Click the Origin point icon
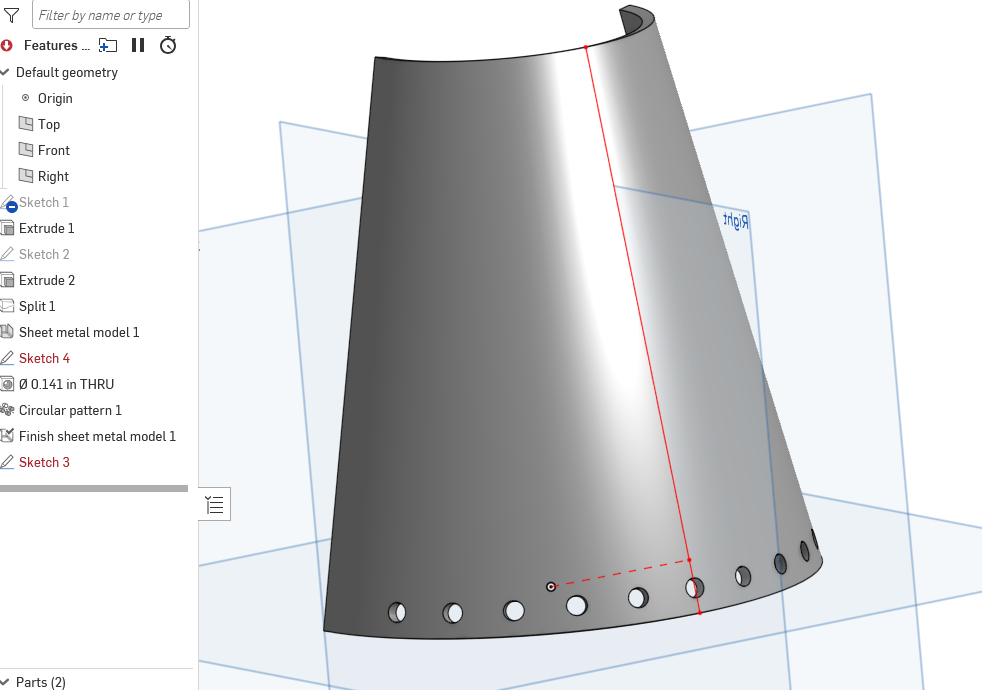982x690 pixels. [x=26, y=98]
